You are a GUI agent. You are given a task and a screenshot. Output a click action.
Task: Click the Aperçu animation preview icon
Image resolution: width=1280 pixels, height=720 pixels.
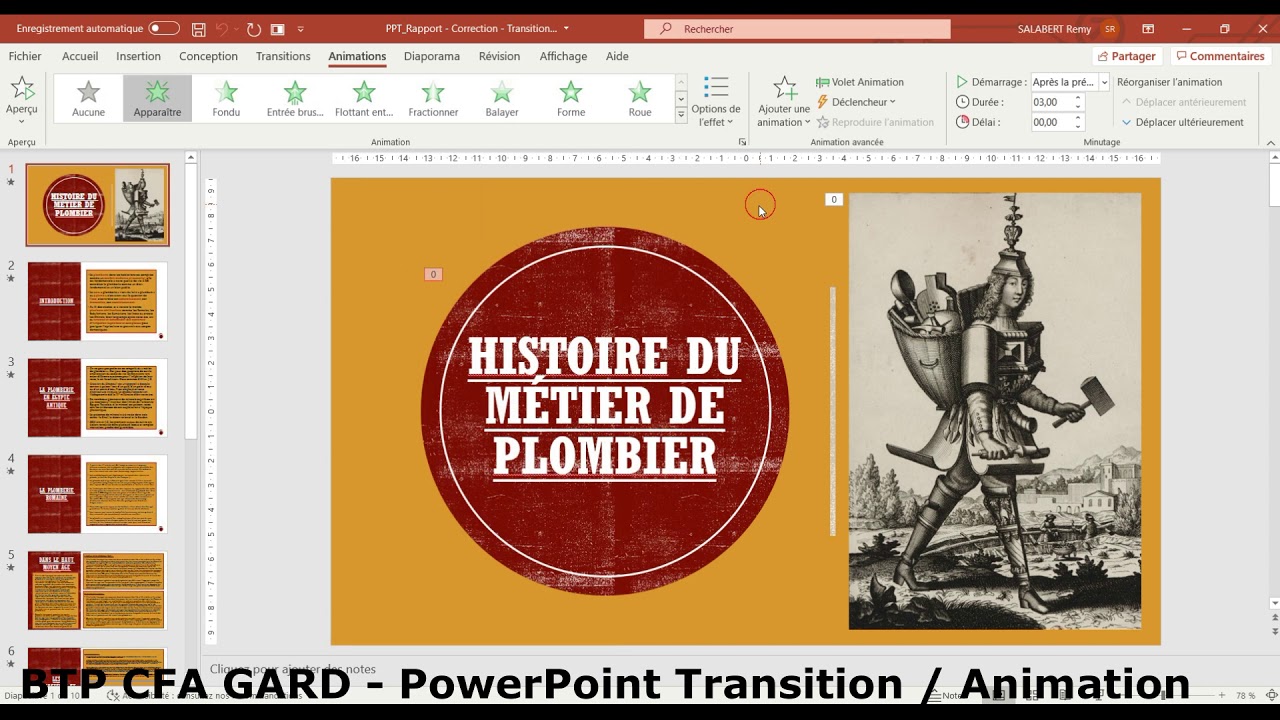[22, 88]
